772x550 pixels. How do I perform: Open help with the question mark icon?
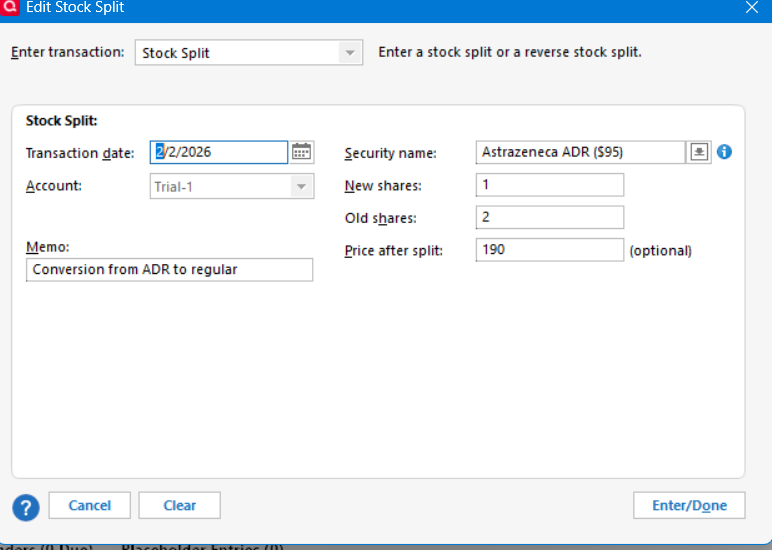coord(26,507)
